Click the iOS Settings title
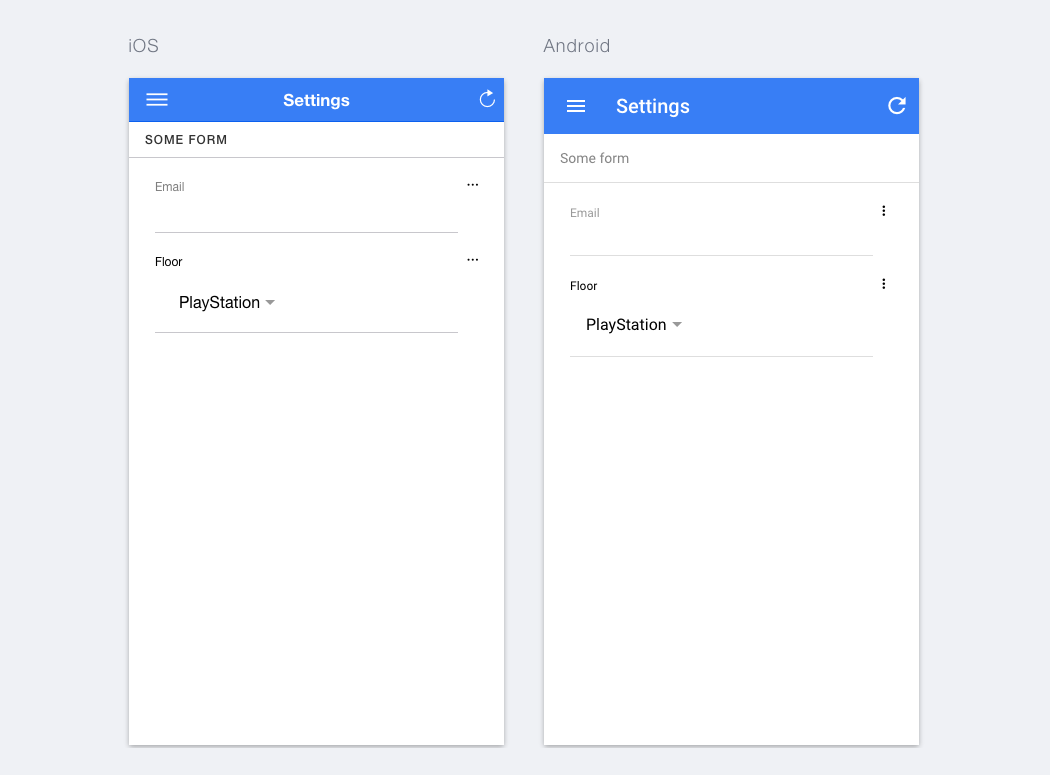The width and height of the screenshot is (1050, 775). tap(316, 100)
